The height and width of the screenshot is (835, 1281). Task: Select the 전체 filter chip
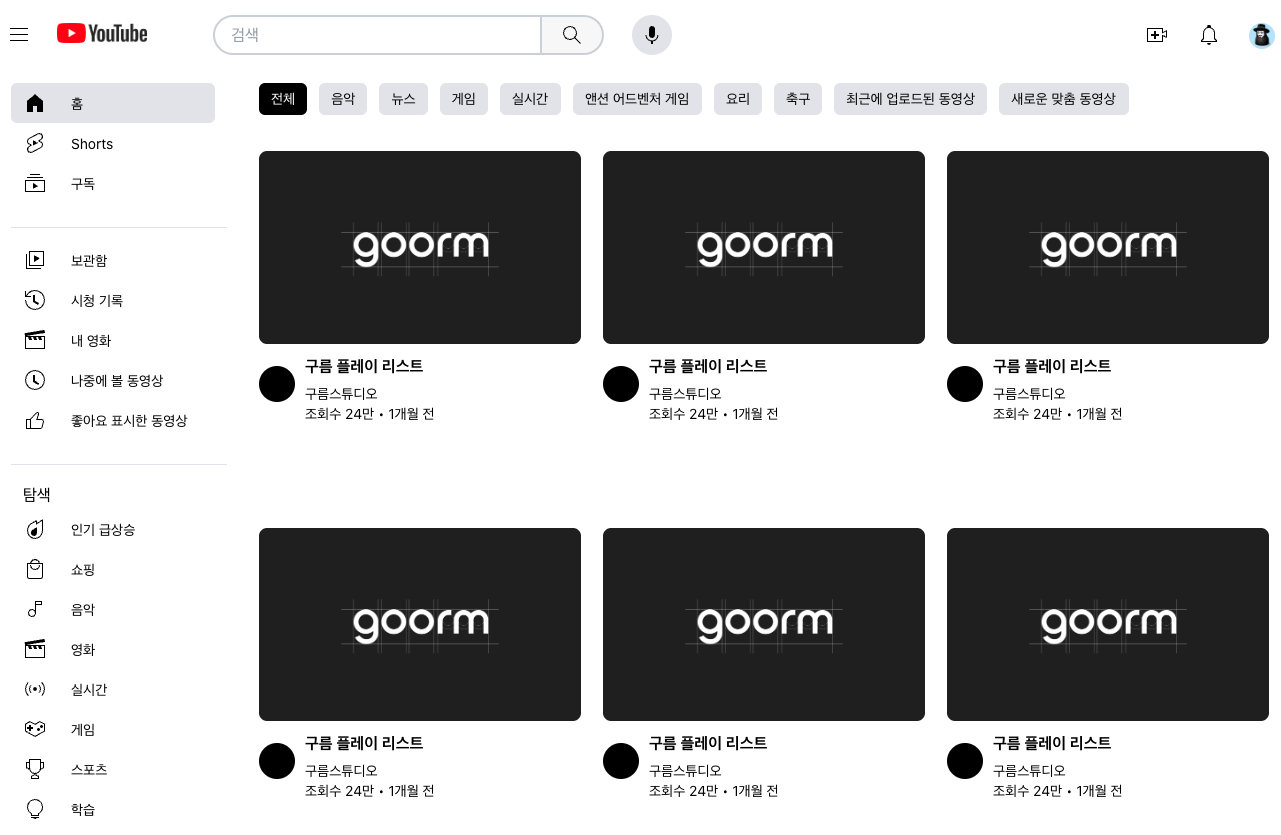(283, 99)
